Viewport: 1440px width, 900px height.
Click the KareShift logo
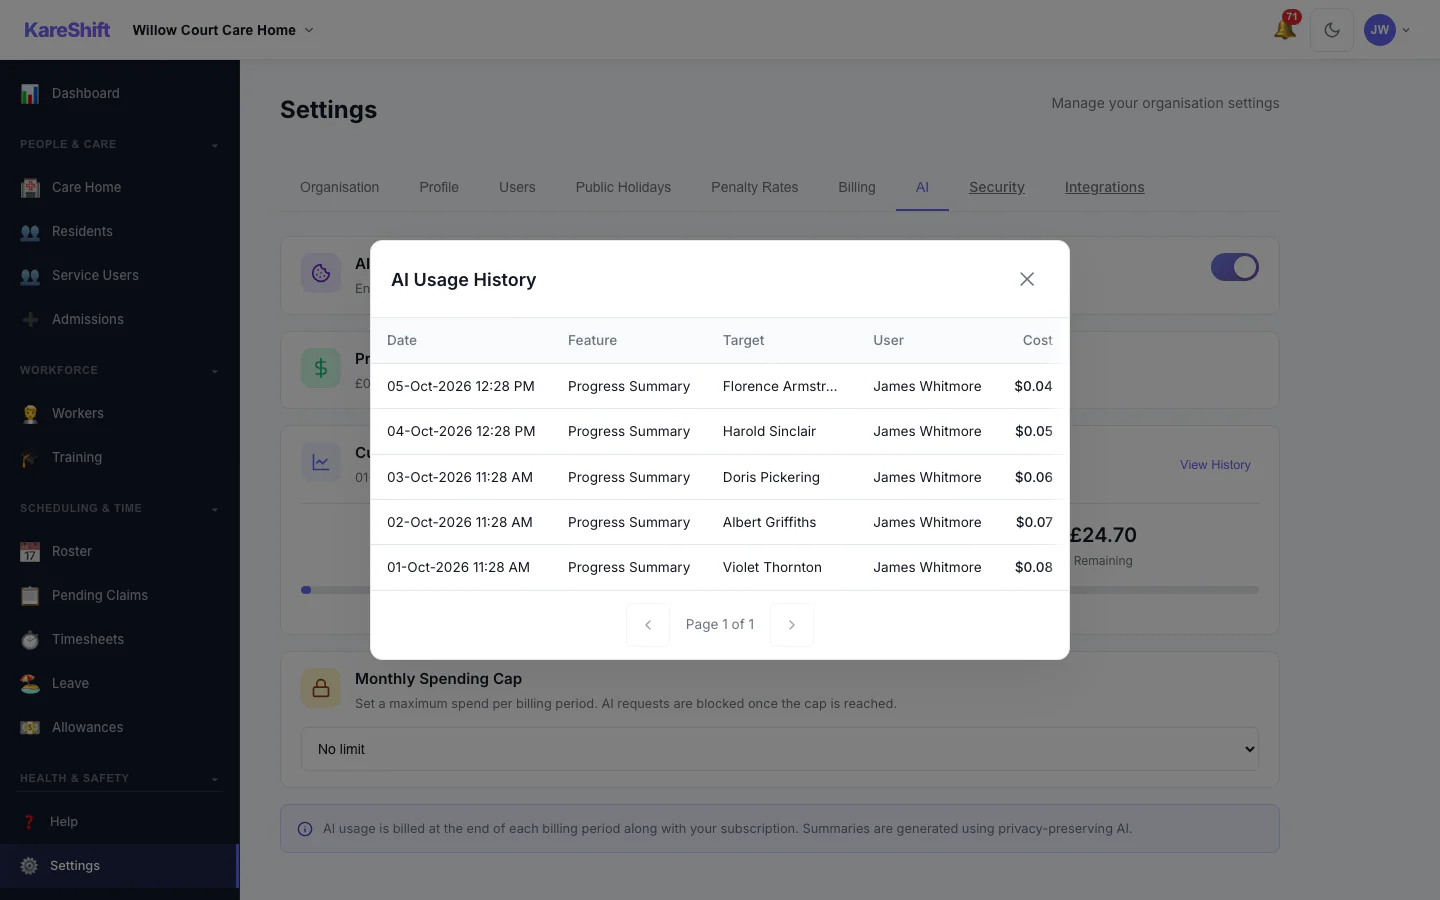pos(67,30)
